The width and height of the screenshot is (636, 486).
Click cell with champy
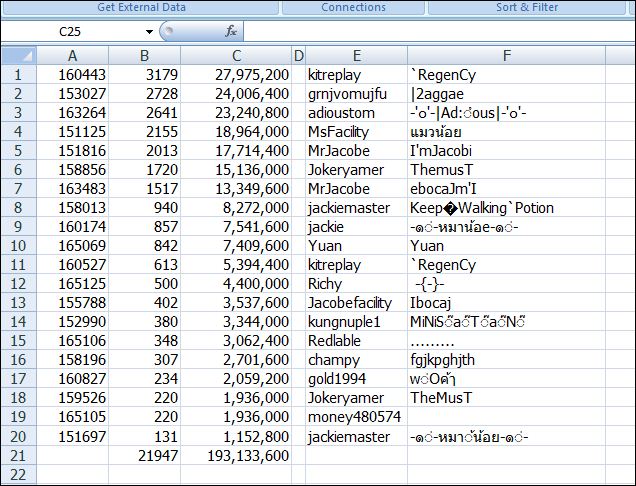click(x=357, y=360)
